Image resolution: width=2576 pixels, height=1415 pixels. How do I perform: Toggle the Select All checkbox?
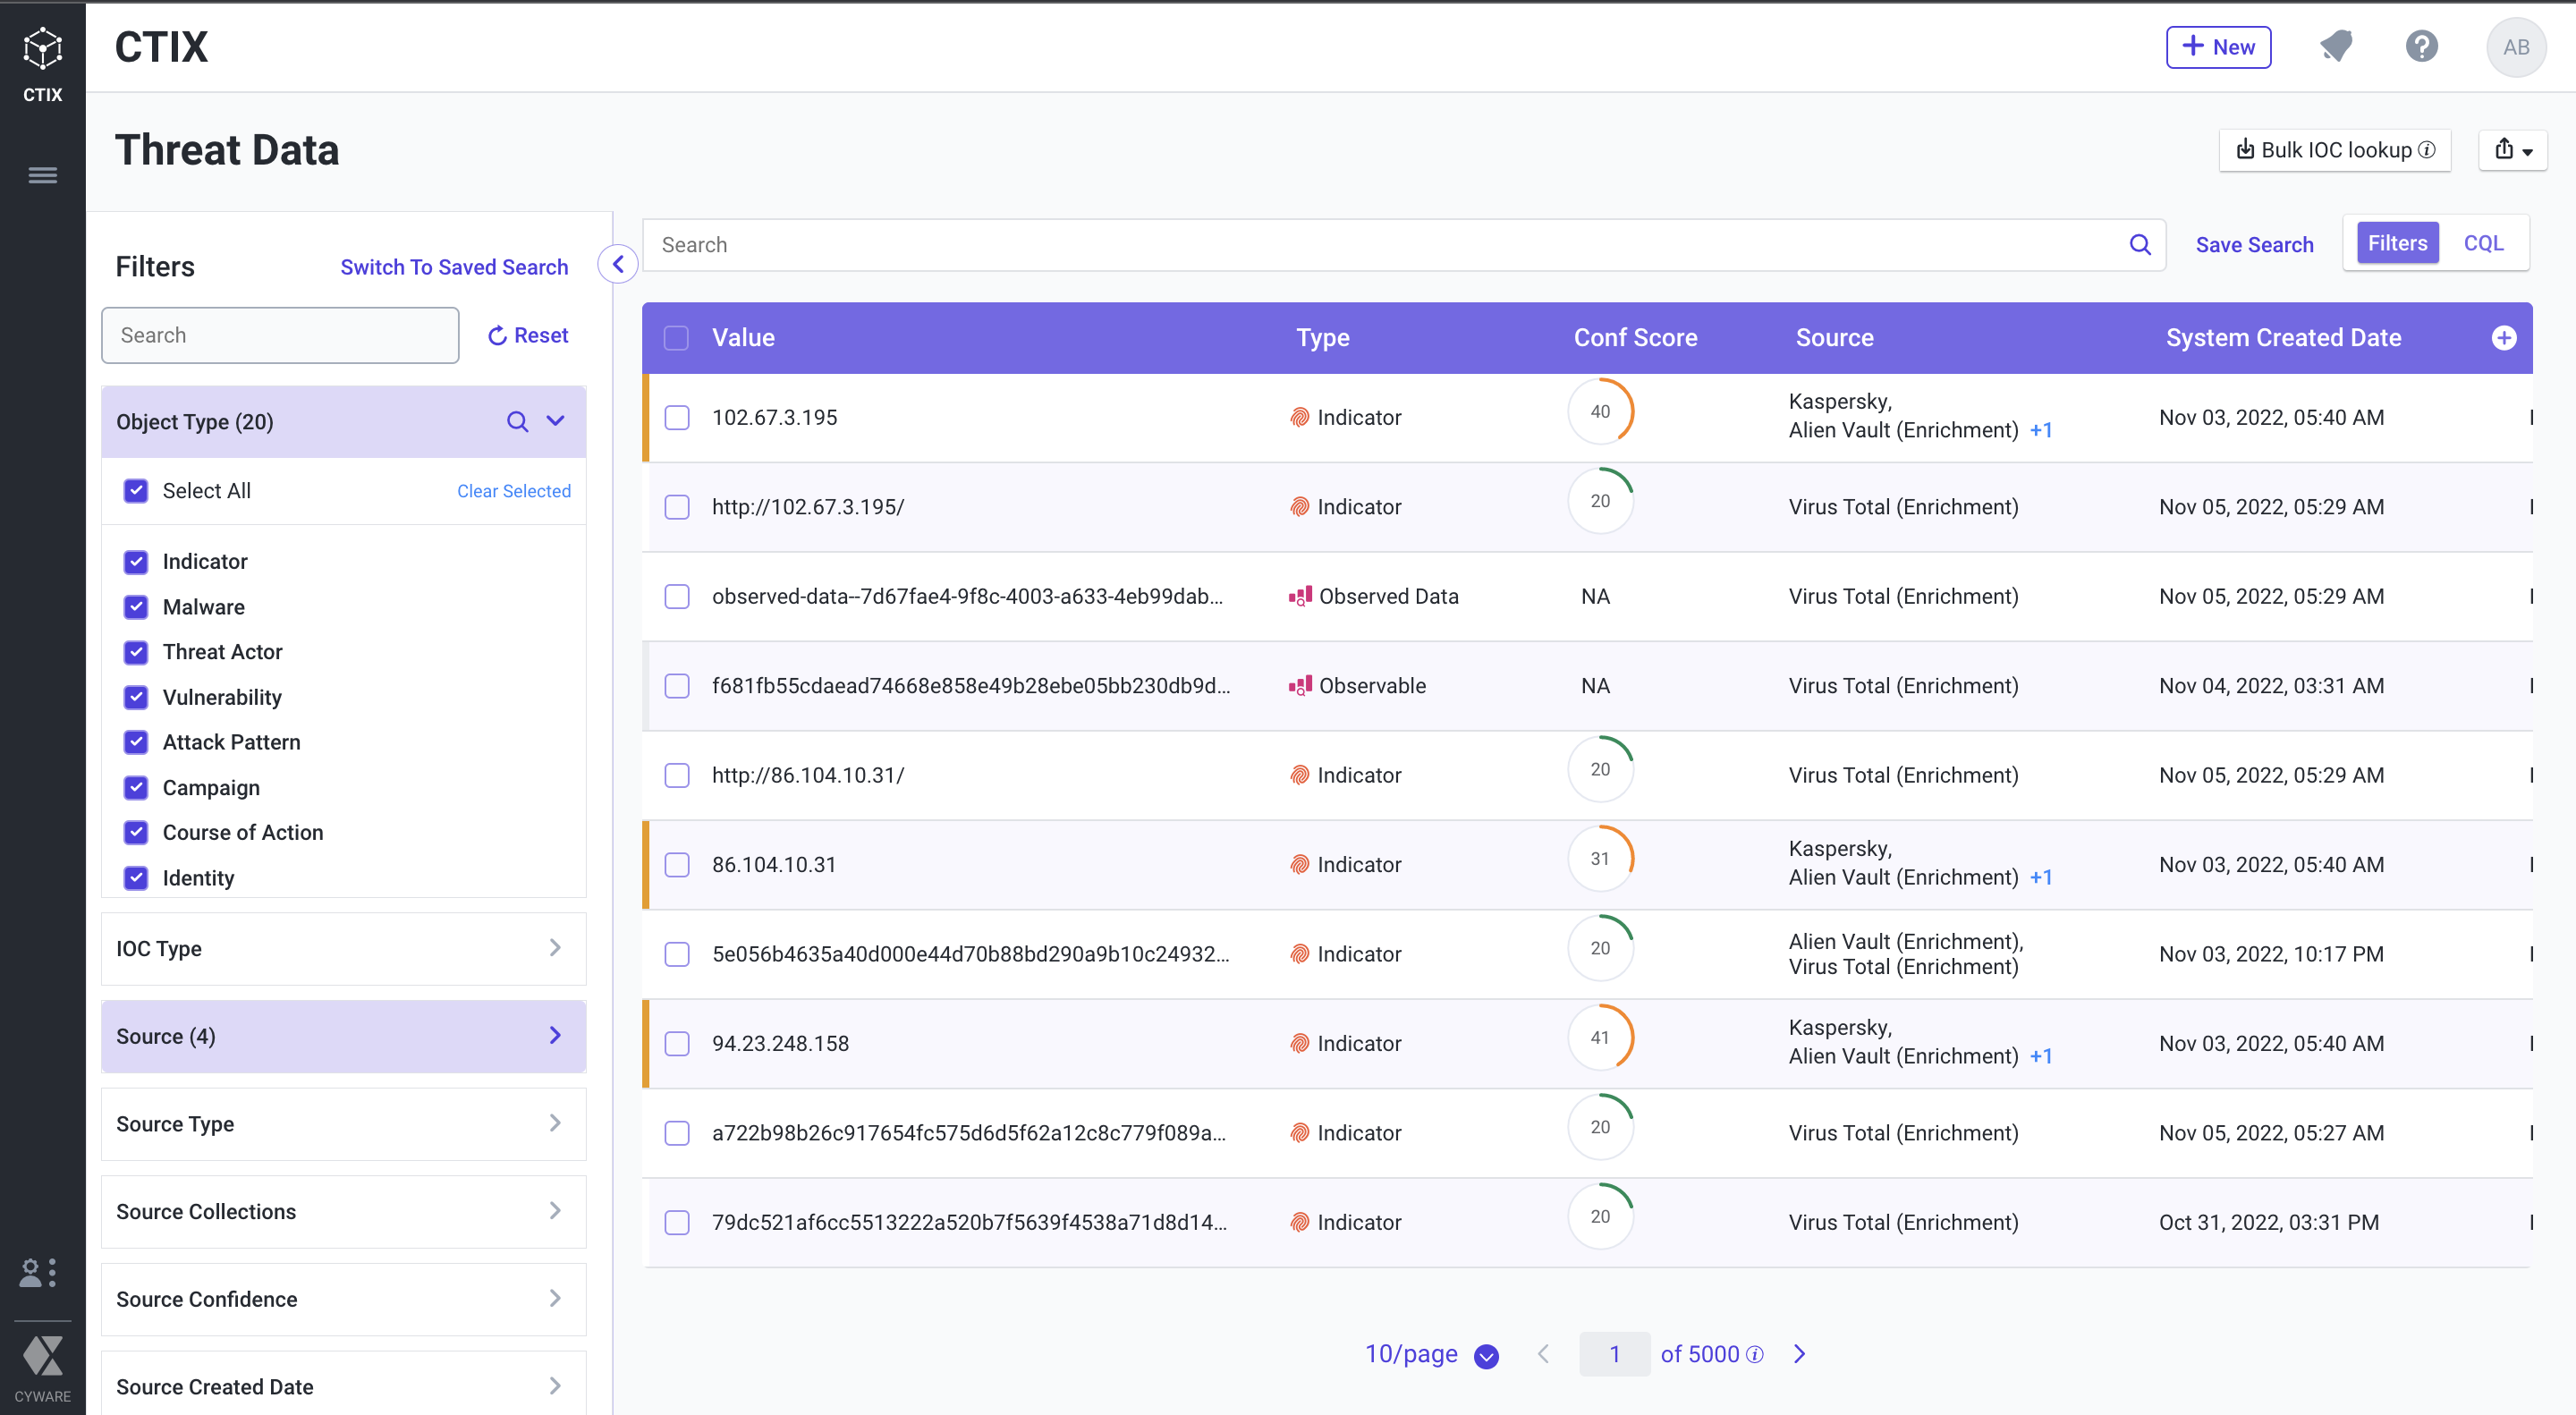click(x=136, y=491)
